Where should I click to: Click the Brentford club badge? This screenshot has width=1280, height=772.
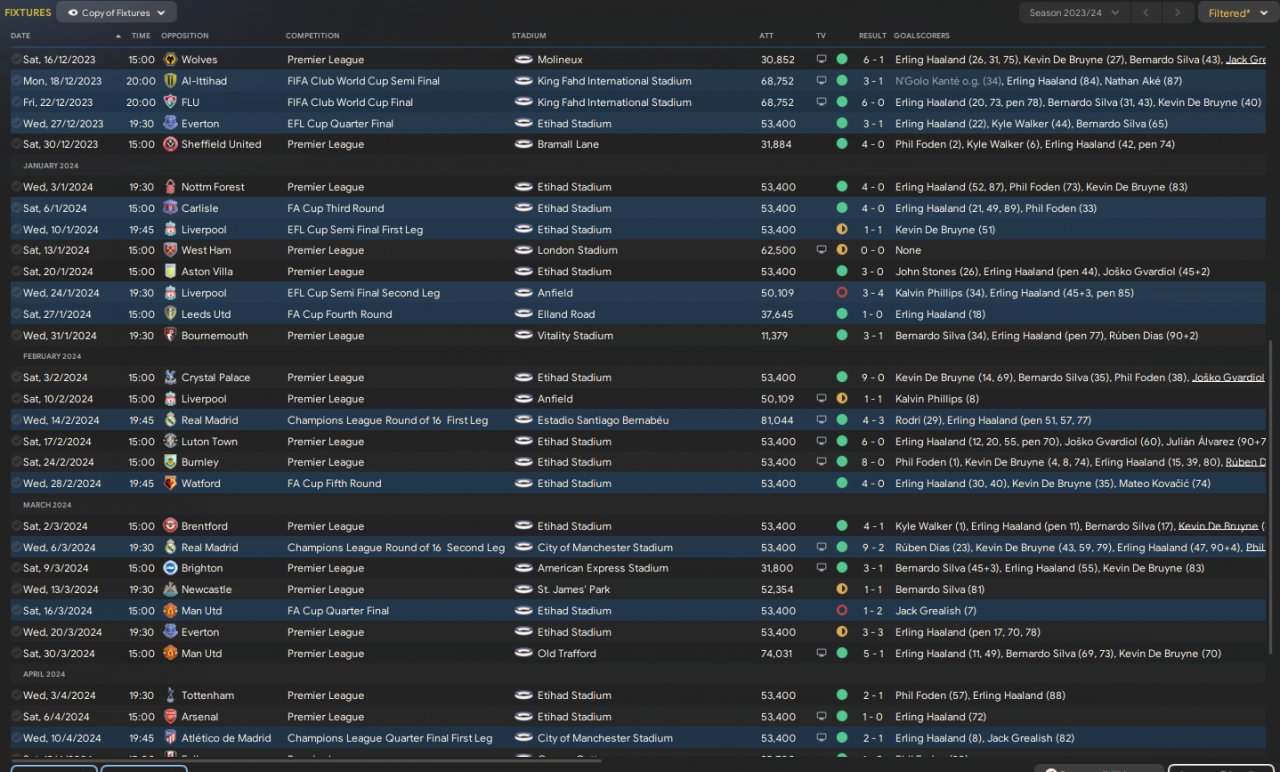point(170,526)
